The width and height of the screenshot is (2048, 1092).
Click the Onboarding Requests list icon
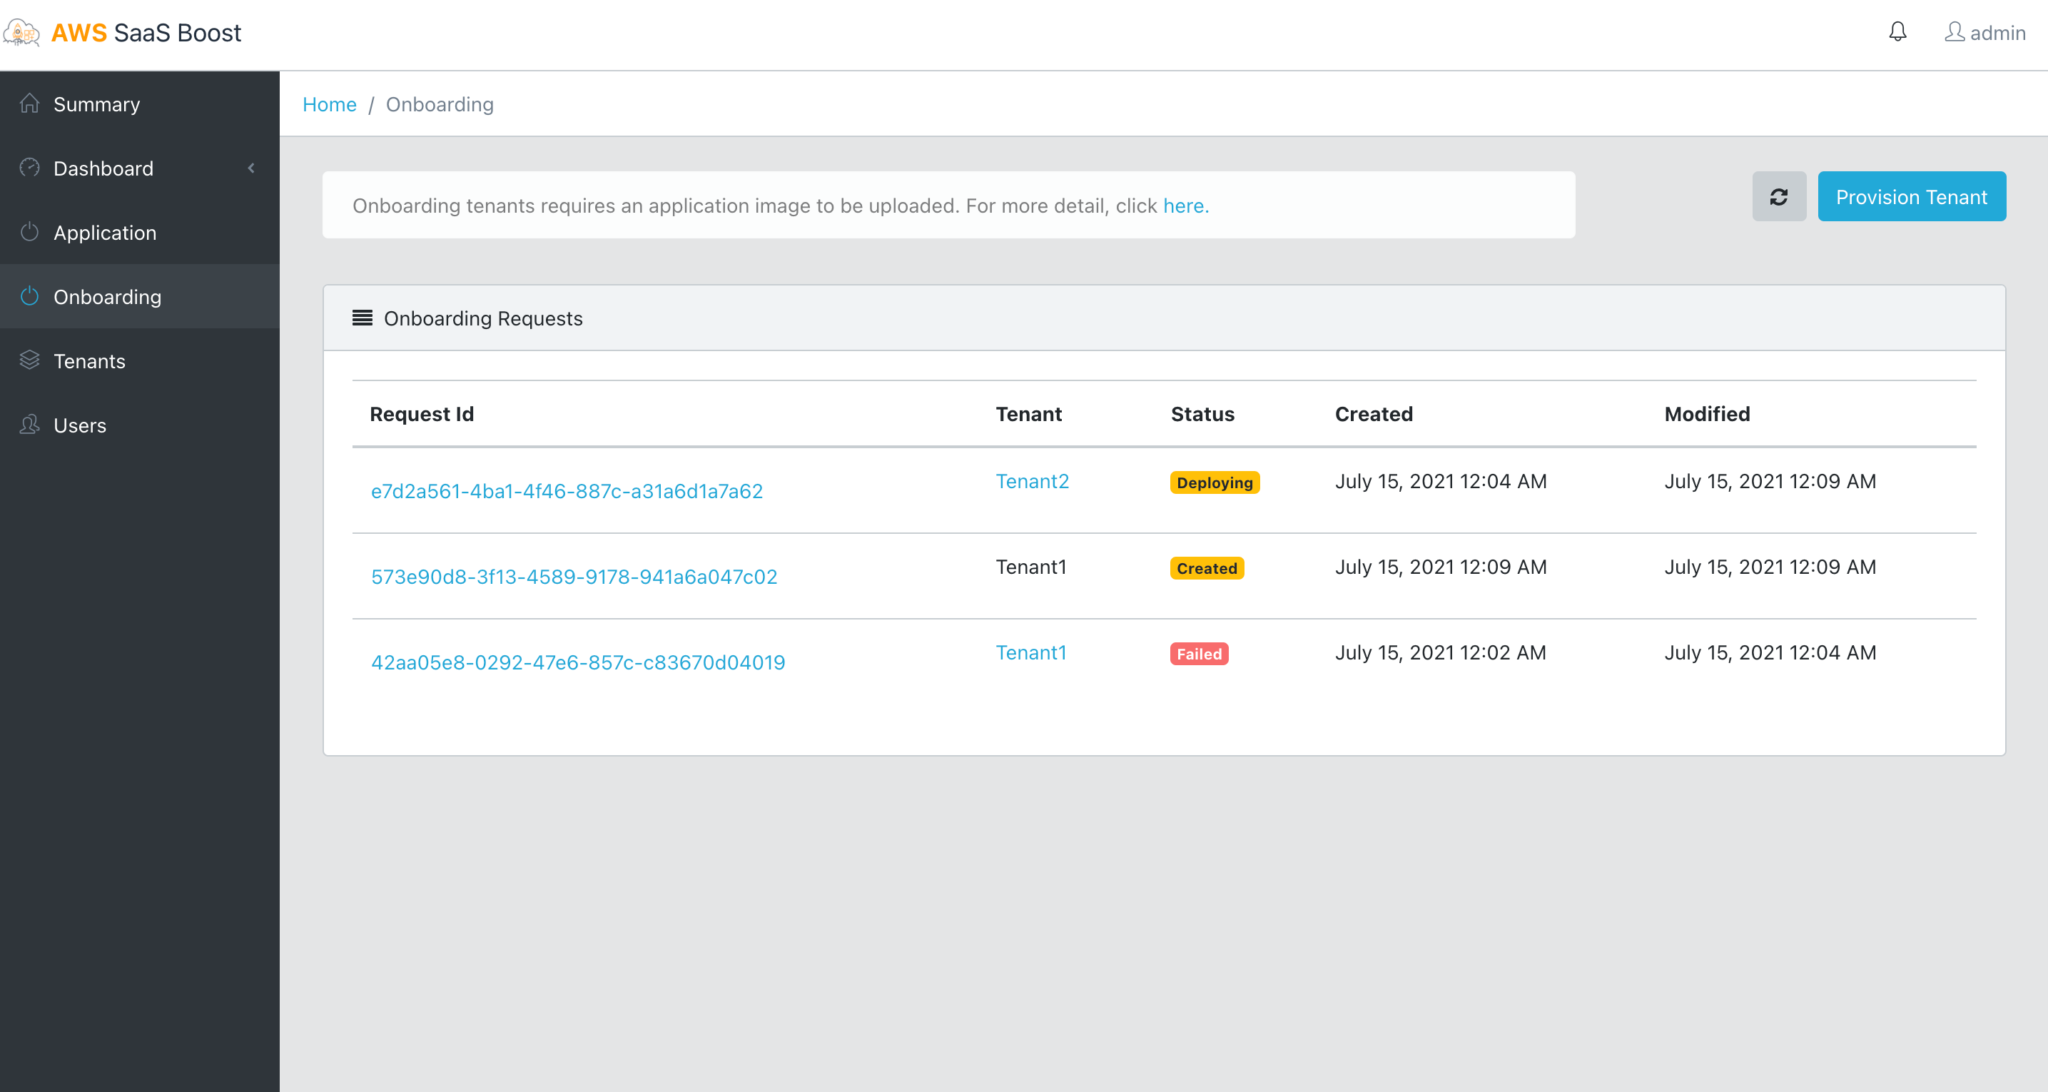point(361,318)
